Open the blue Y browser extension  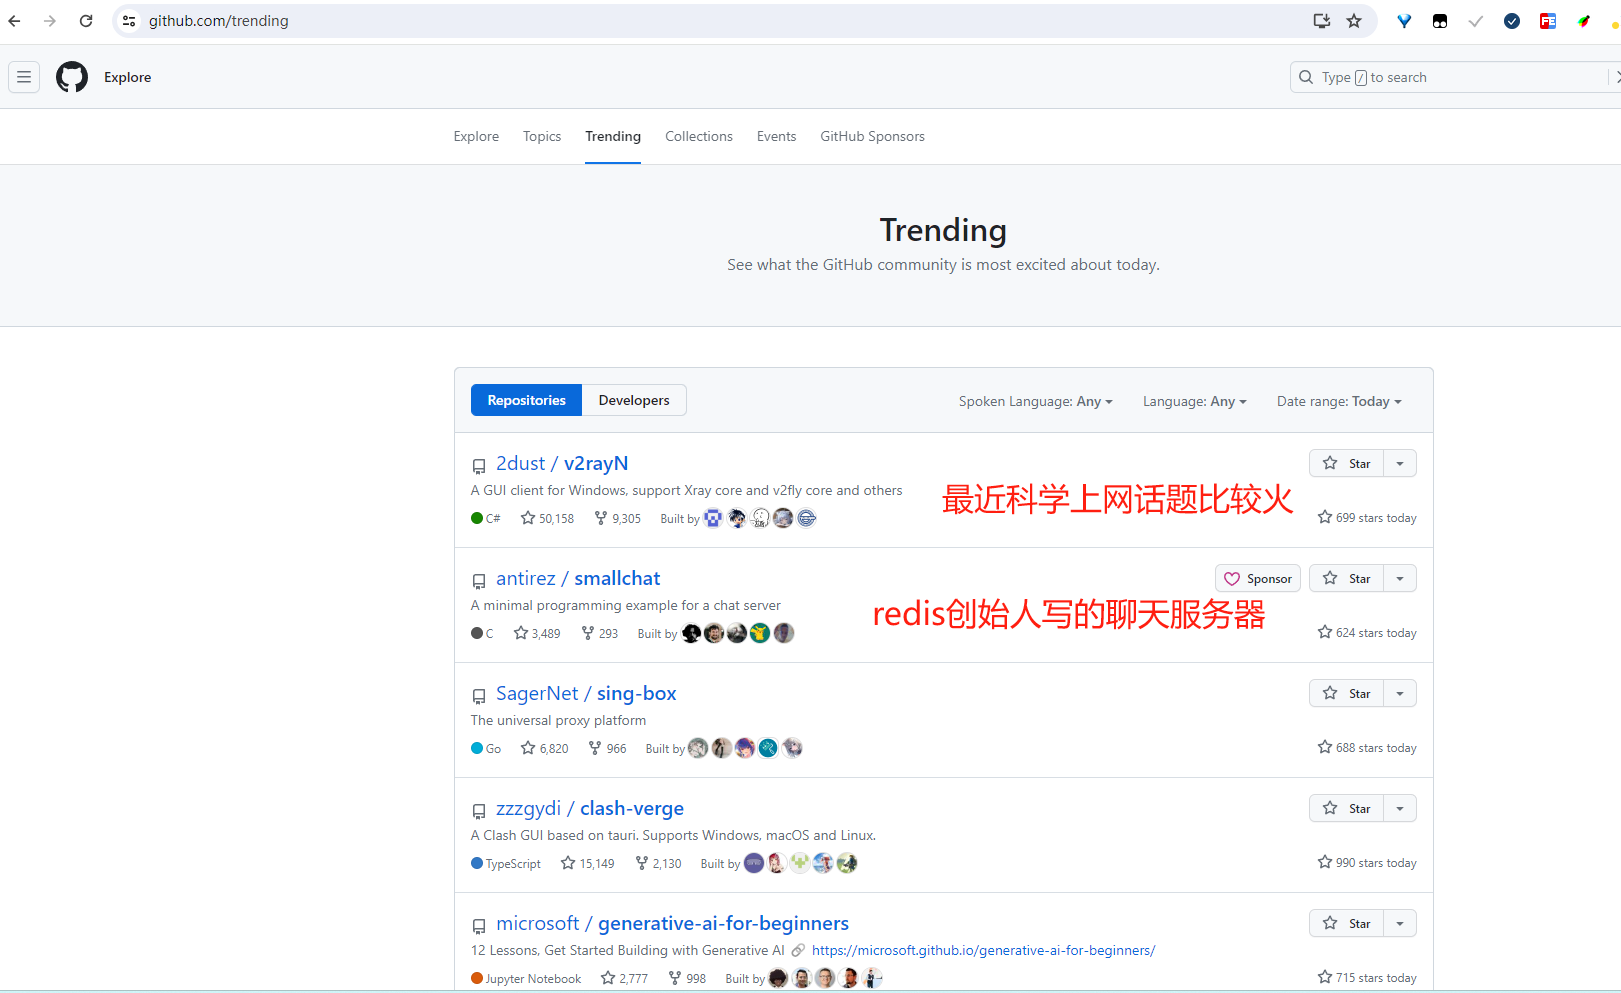1404,21
